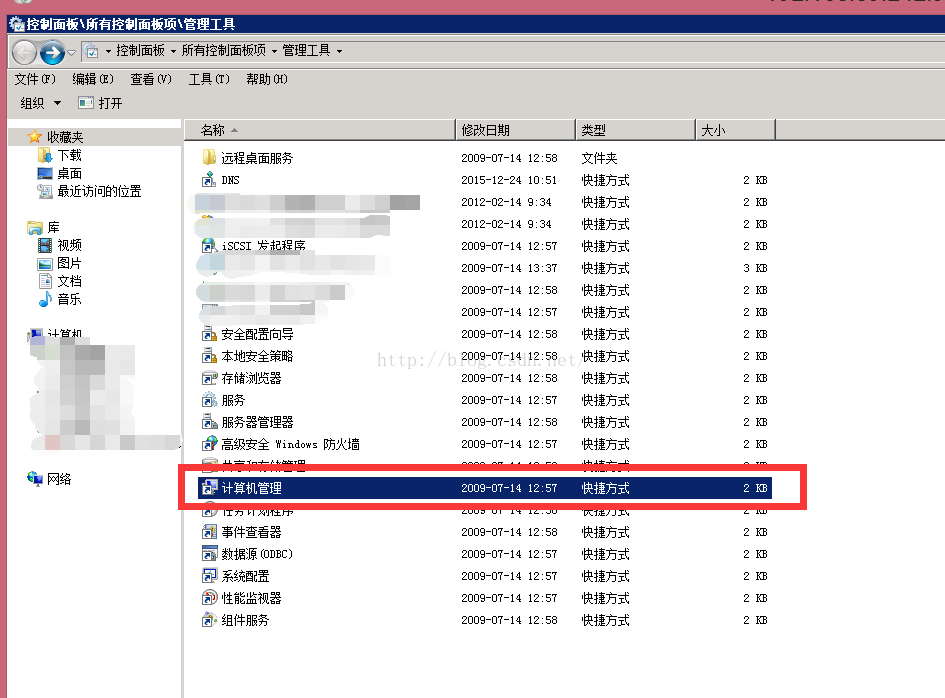
Task: Click the 文件夹 type cell
Action: tap(599, 158)
